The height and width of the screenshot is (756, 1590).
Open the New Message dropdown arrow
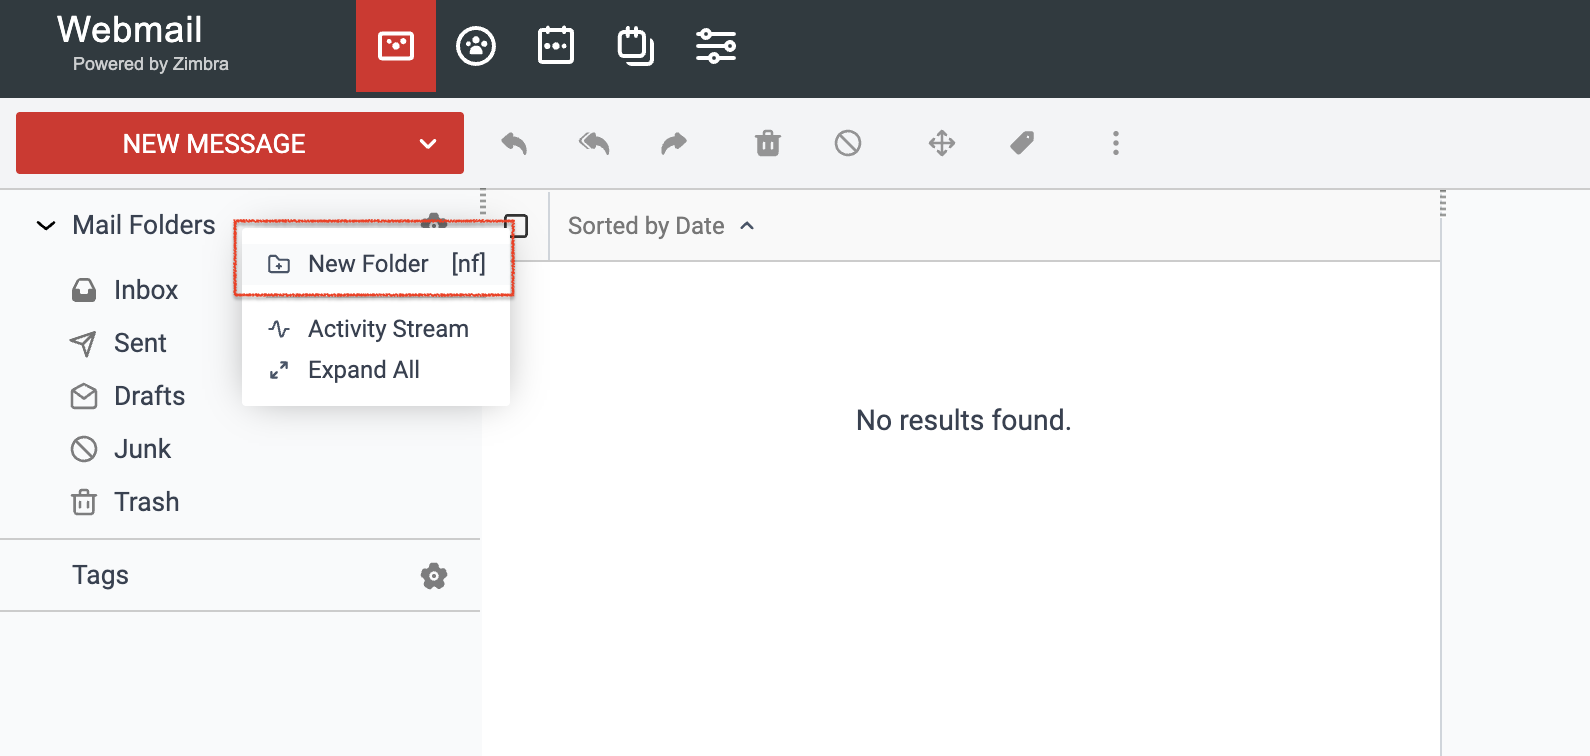[428, 144]
